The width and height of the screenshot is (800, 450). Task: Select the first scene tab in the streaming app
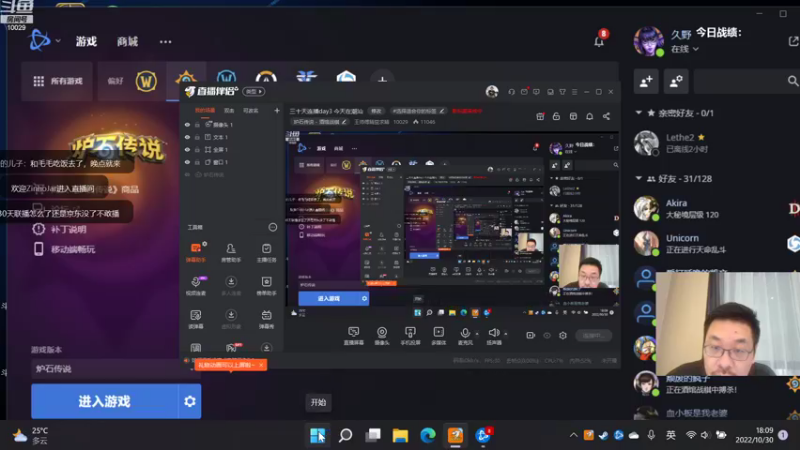(x=205, y=111)
